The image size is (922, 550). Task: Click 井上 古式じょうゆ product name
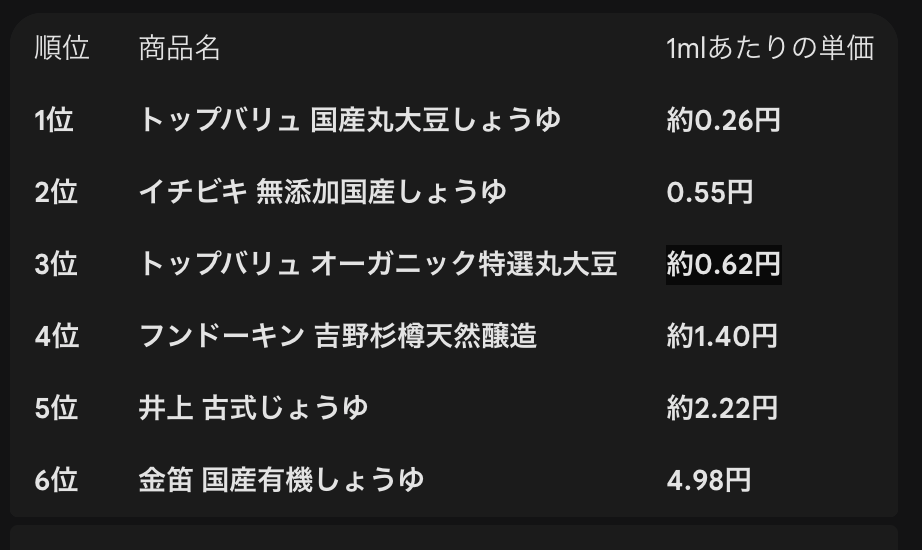point(252,408)
